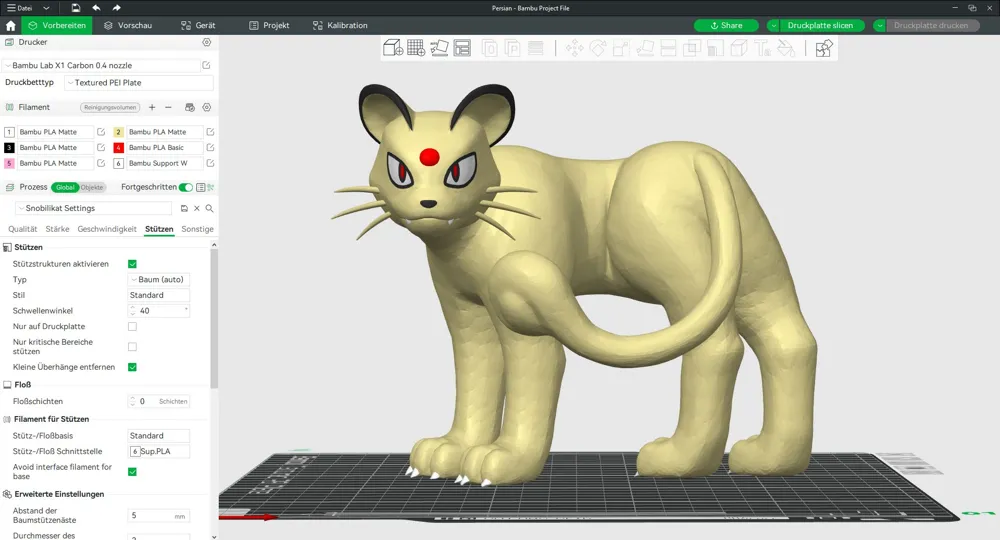1000x540 pixels.
Task: Open the Textured PEI Plate dropdown
Action: tap(138, 83)
